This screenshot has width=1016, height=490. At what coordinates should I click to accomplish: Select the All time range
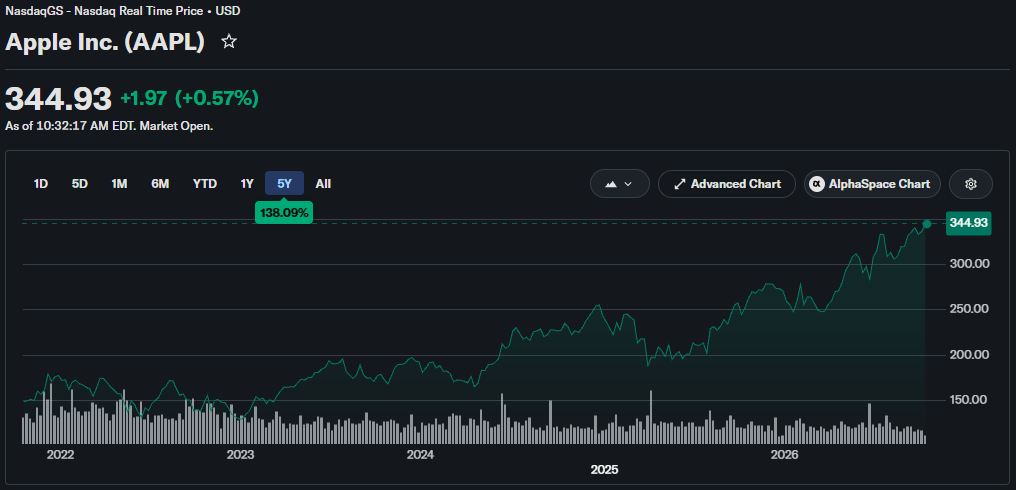pyautogui.click(x=323, y=183)
